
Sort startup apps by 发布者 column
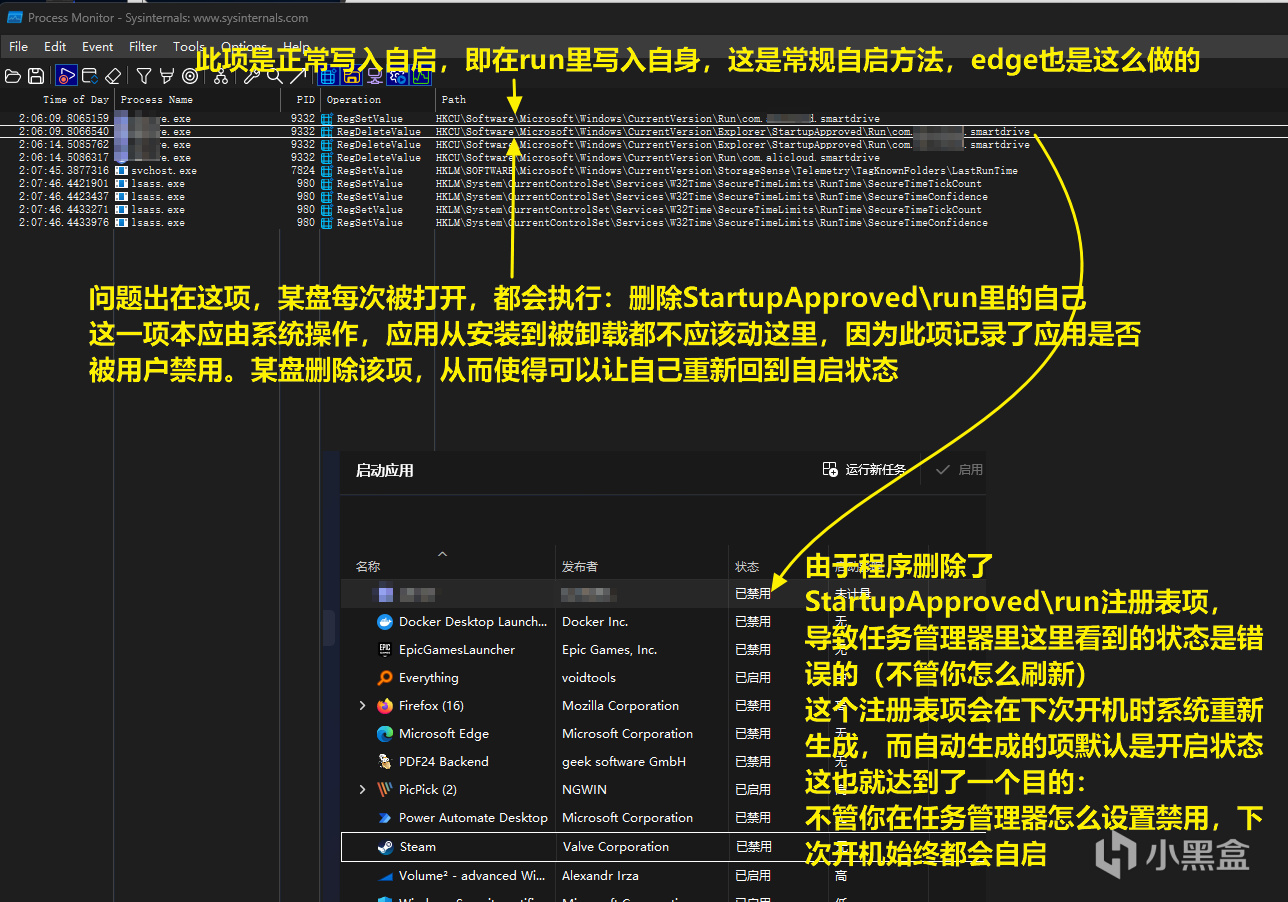click(580, 567)
